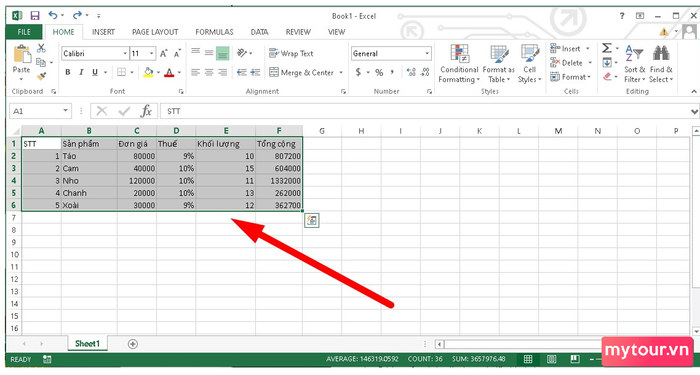
Task: Toggle Italic formatting
Action: (81, 72)
